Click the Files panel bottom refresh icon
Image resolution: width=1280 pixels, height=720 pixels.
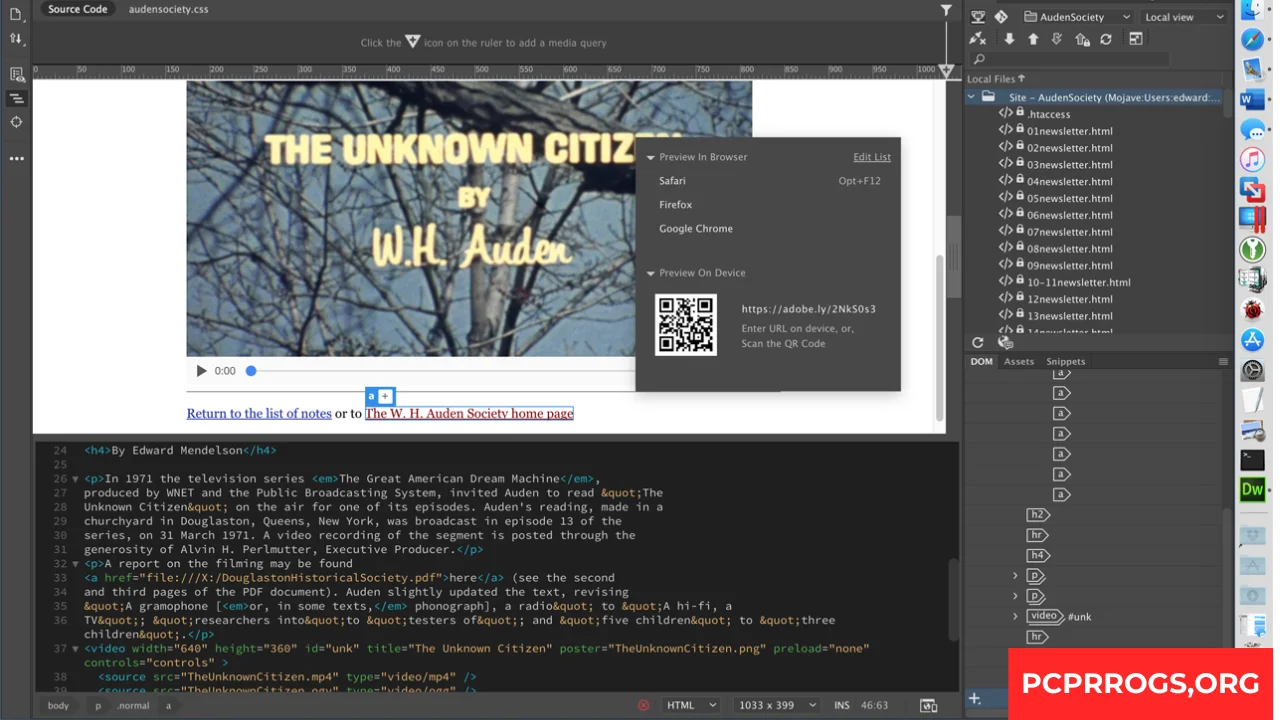click(978, 342)
